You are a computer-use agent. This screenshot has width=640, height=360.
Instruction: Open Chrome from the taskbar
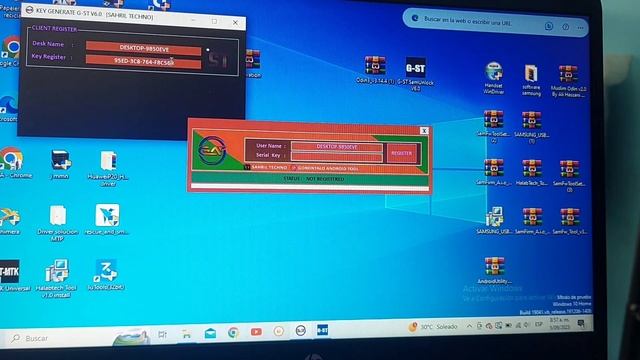click(x=233, y=333)
